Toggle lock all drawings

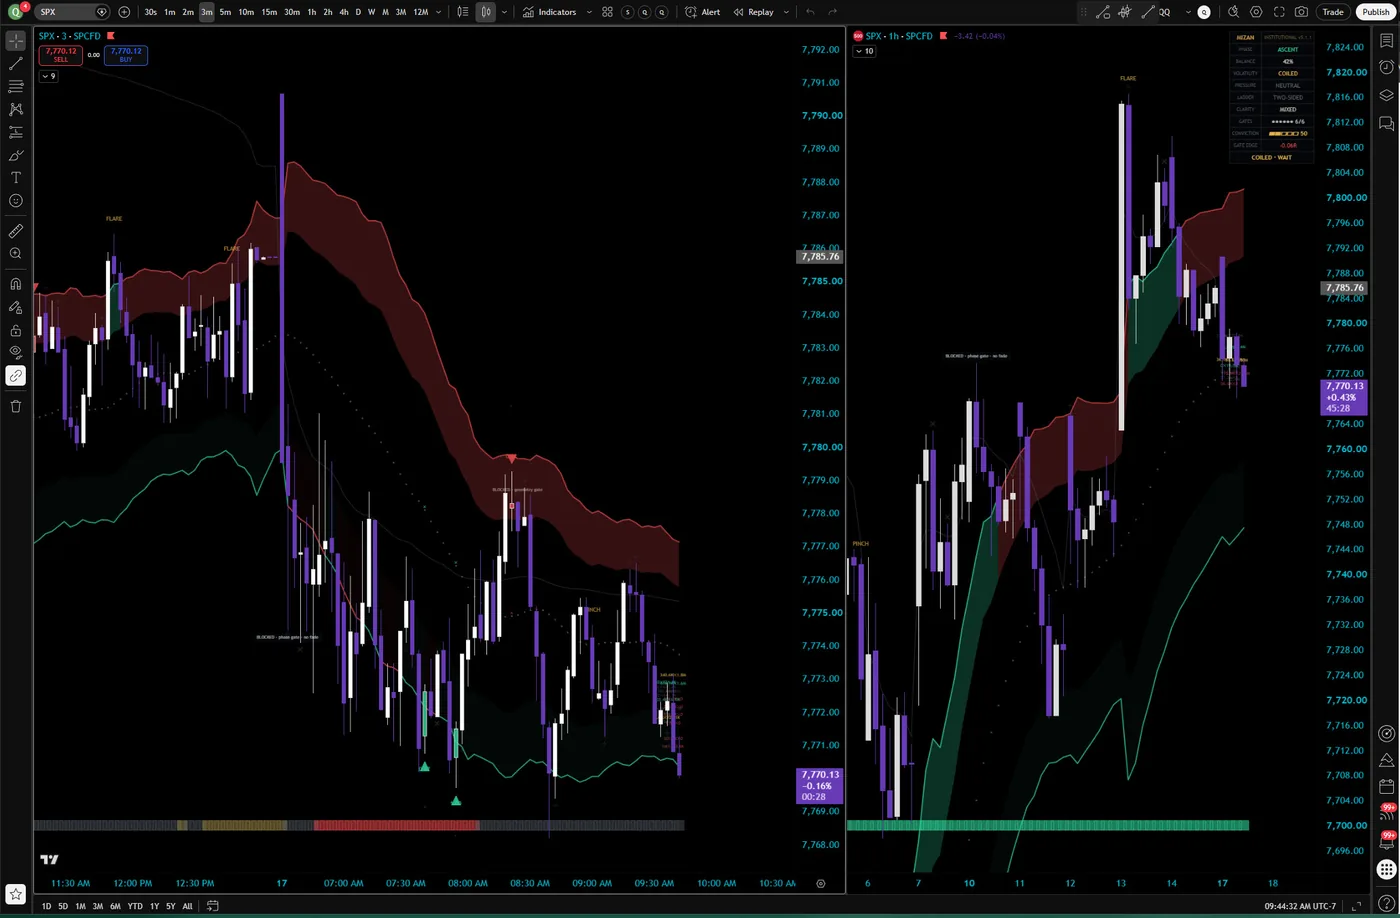tap(16, 330)
